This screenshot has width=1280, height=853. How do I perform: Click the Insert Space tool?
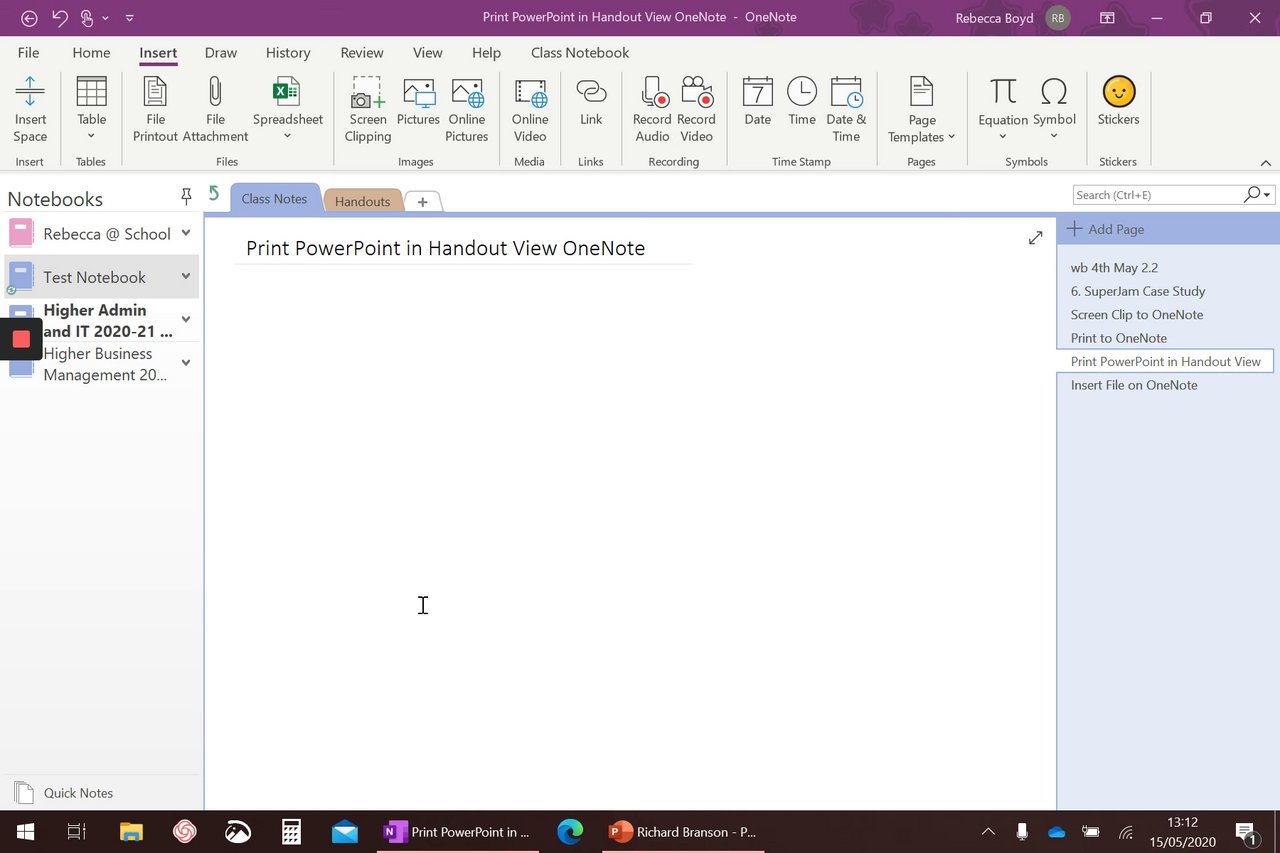(30, 110)
